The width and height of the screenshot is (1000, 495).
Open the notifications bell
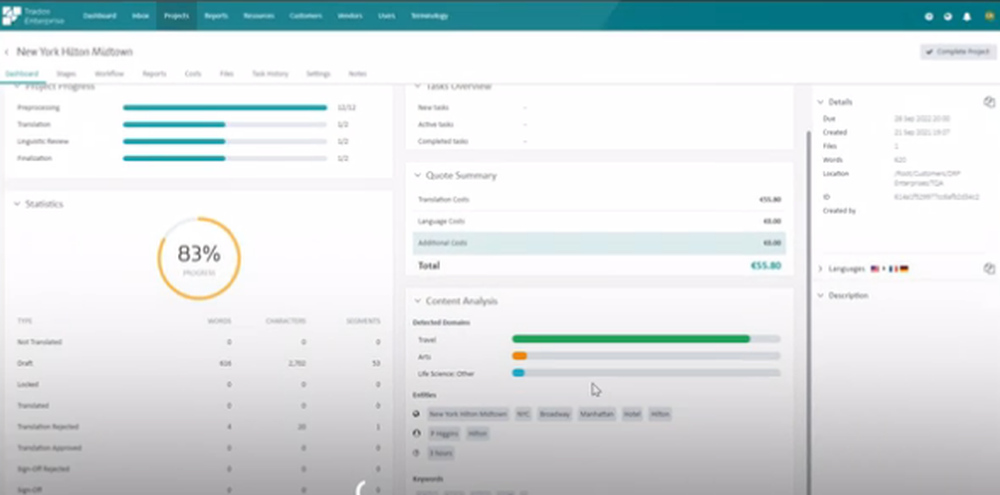tap(967, 17)
